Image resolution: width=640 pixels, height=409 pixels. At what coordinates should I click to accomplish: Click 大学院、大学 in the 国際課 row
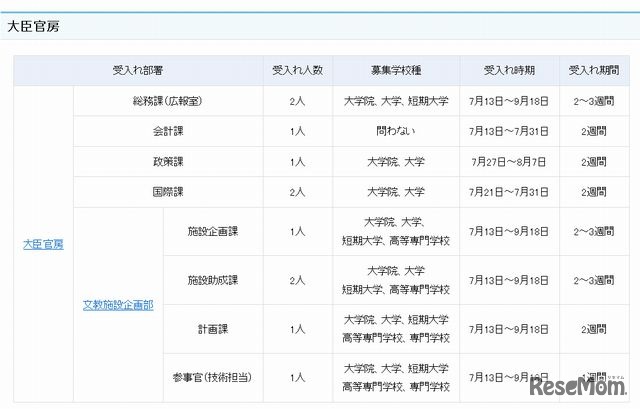point(396,192)
